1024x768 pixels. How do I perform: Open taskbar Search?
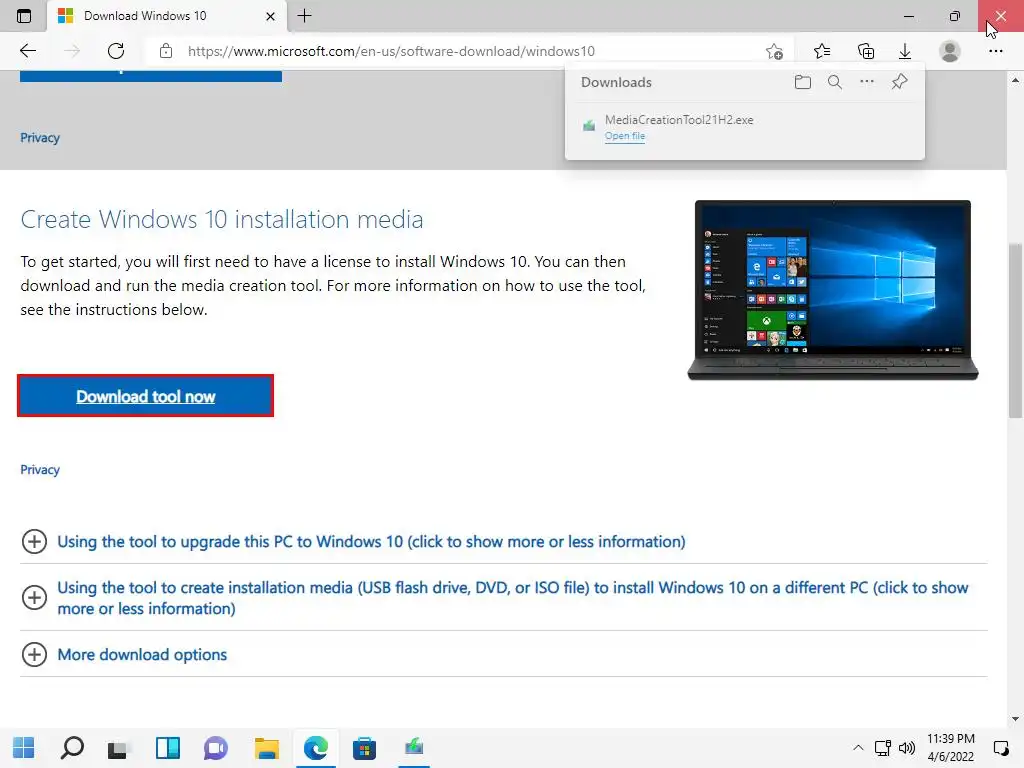72,748
